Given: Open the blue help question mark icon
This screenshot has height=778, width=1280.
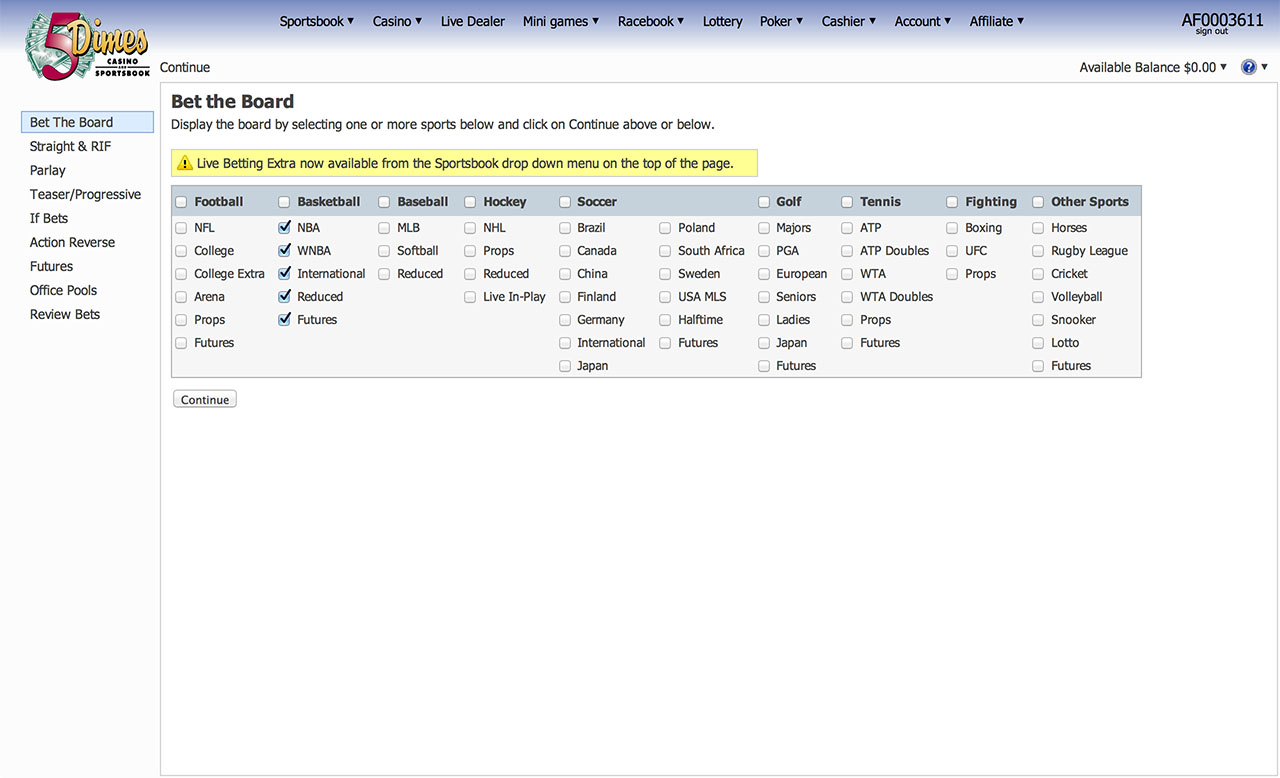Looking at the screenshot, I should tap(1248, 67).
